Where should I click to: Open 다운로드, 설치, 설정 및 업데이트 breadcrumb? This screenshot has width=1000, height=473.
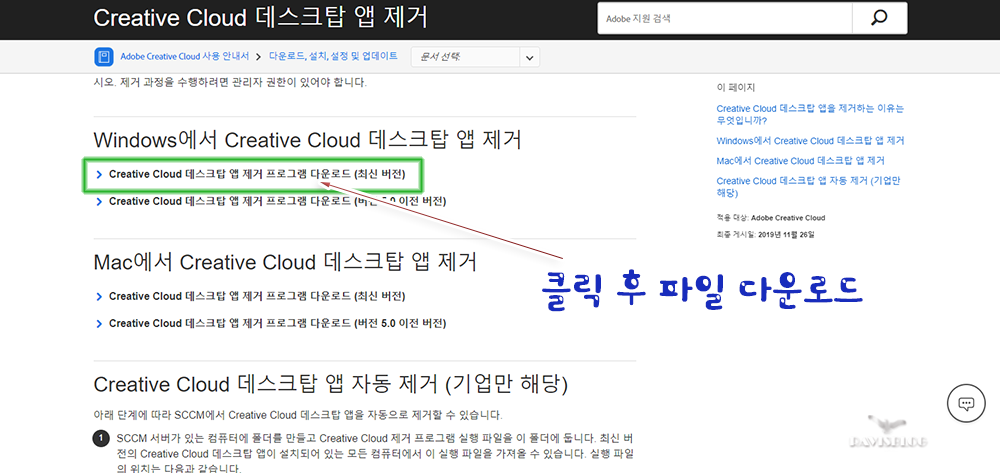(334, 57)
